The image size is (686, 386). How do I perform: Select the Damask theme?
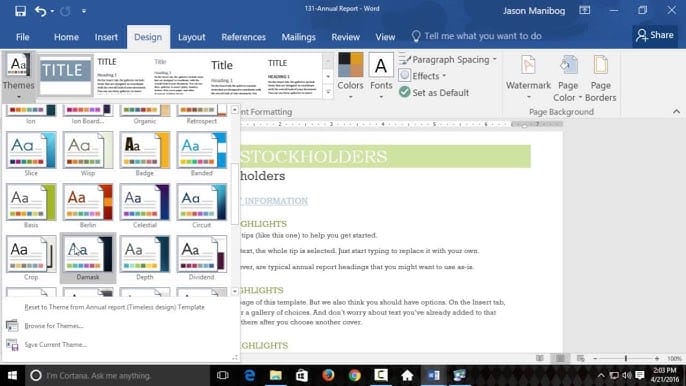[x=88, y=258]
